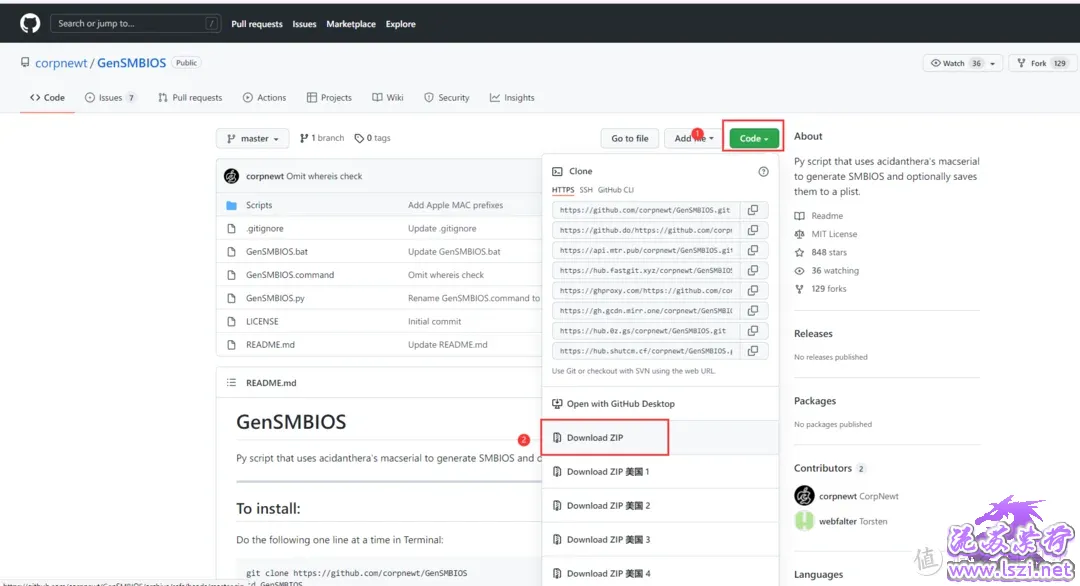Select the GitHub CLI clone tab
Image resolution: width=1080 pixels, height=586 pixels.
616,190
